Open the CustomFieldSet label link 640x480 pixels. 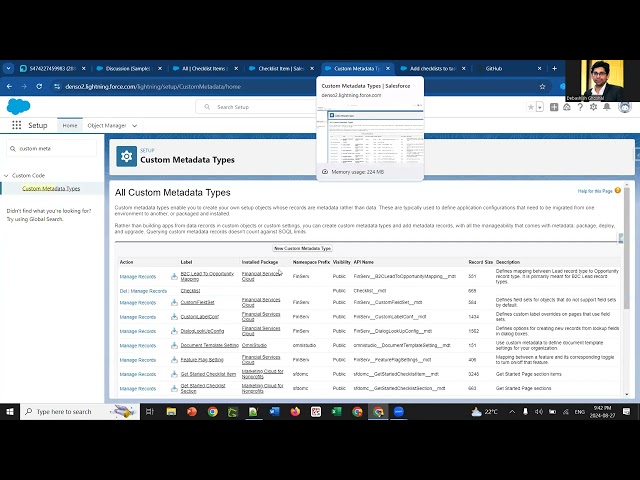[x=198, y=302]
